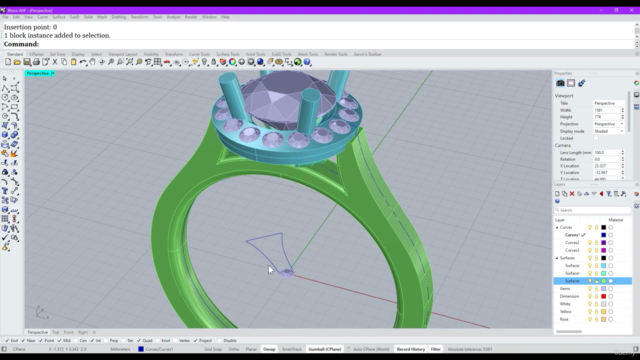
Task: Click the Lens Length stepper
Action: click(622, 153)
